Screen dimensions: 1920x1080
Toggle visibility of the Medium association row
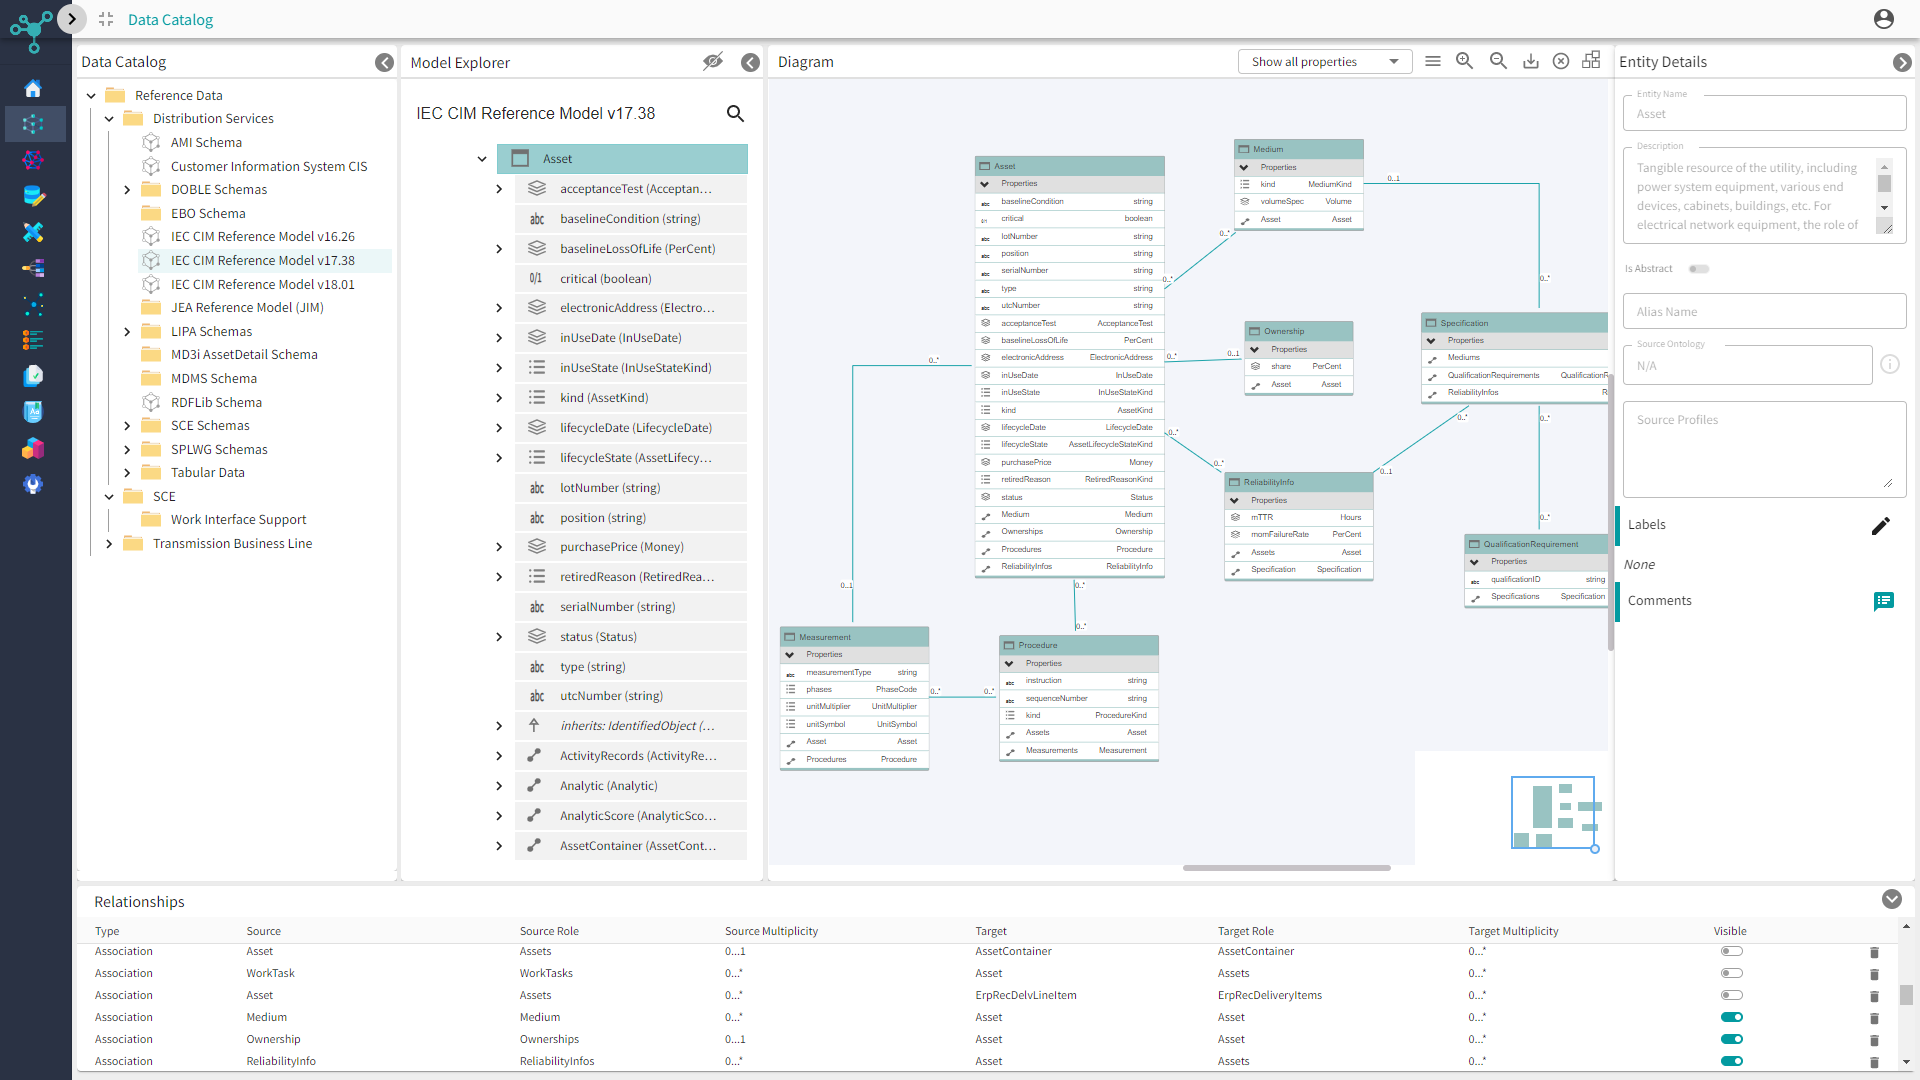click(1731, 1017)
